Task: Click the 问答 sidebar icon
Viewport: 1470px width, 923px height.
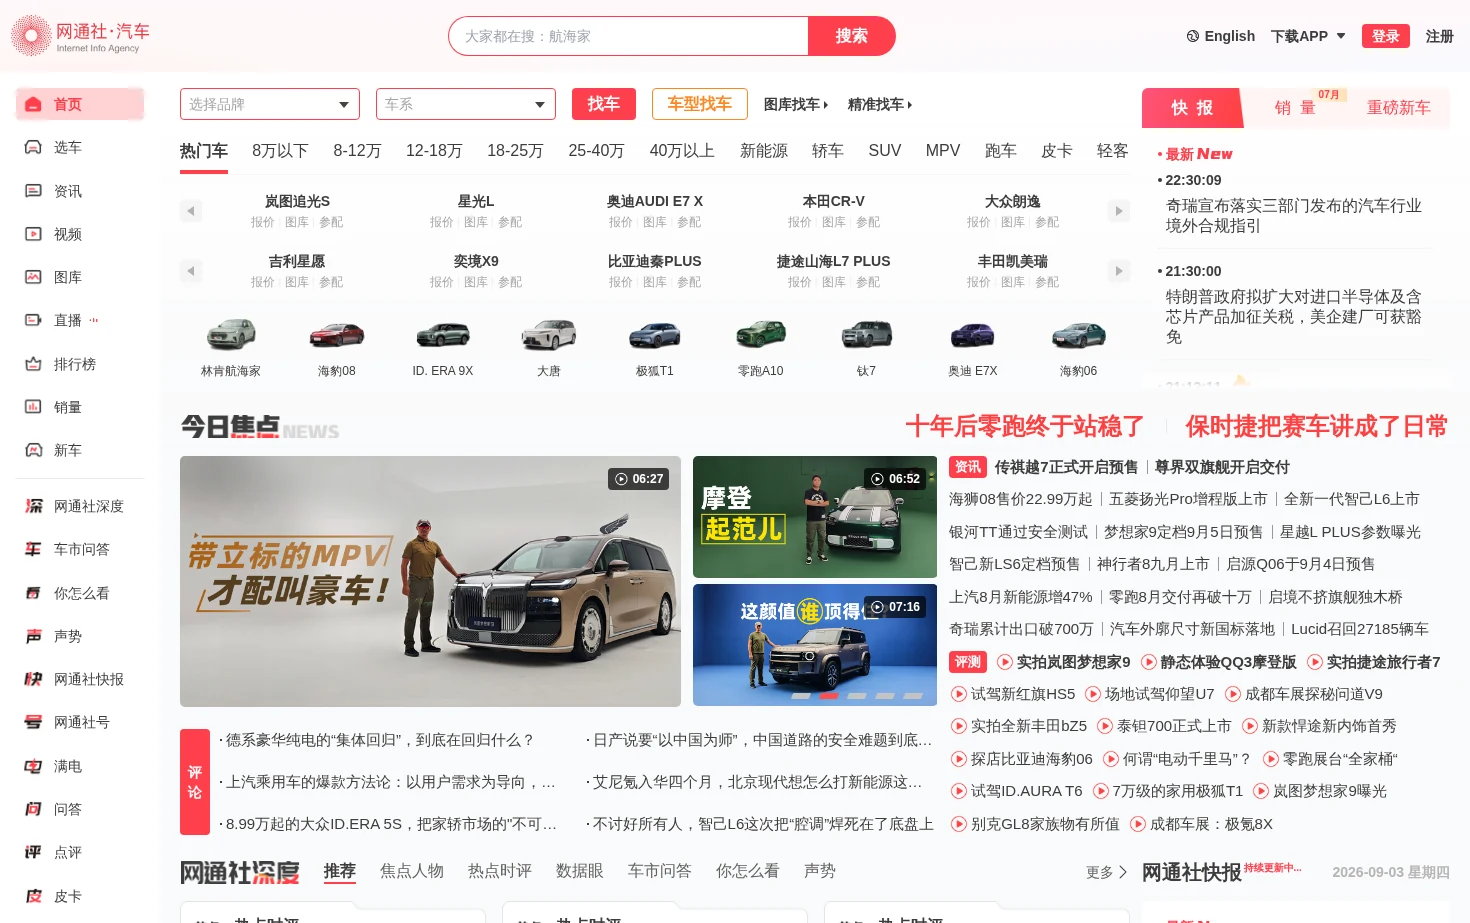Action: 33,809
